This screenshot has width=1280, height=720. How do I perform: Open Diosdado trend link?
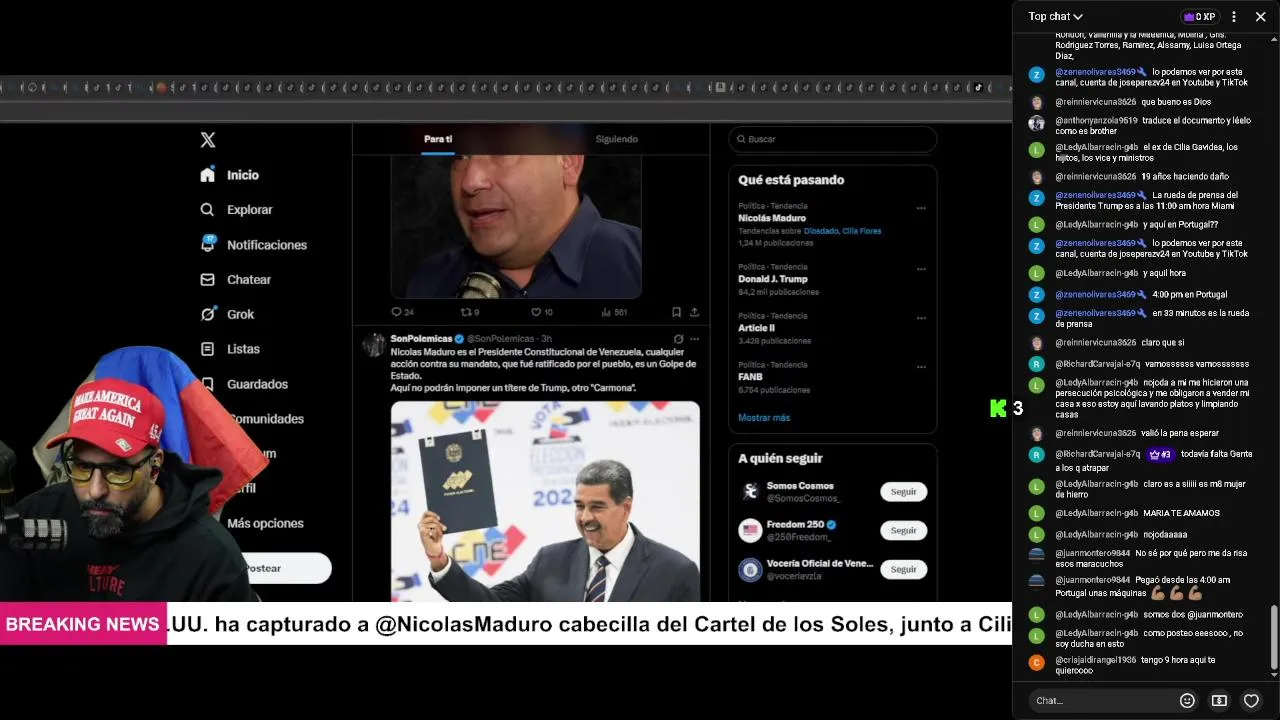820,231
